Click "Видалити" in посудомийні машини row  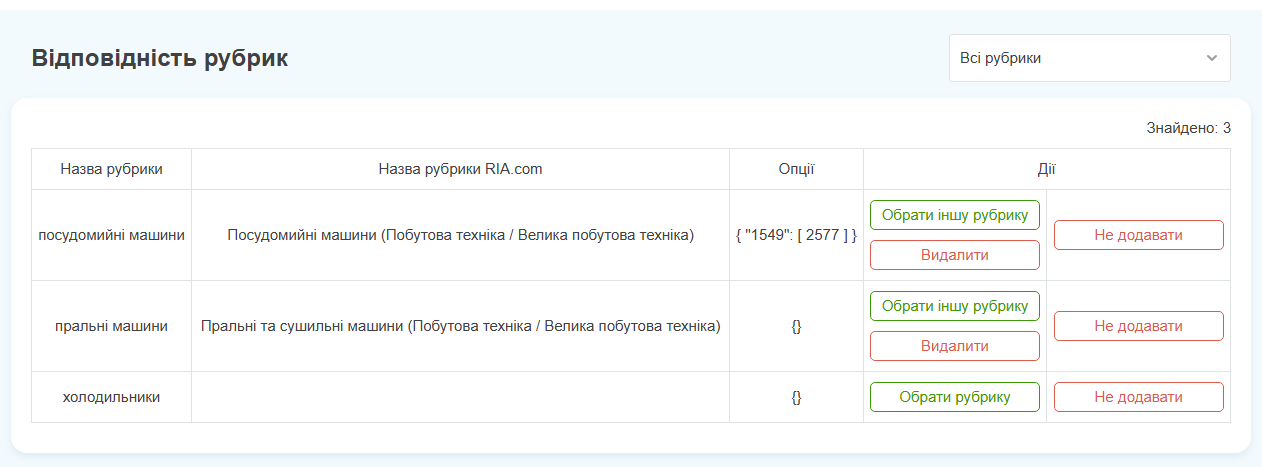click(x=955, y=255)
